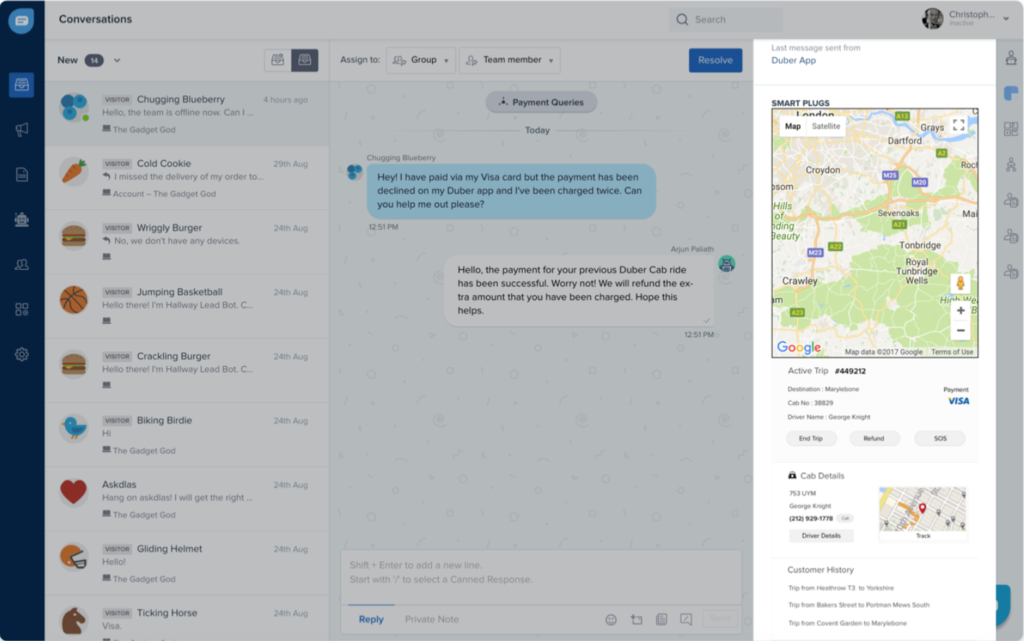The height and width of the screenshot is (641, 1024).
Task: Click the attachment icon next to emoji
Action: [636, 619]
